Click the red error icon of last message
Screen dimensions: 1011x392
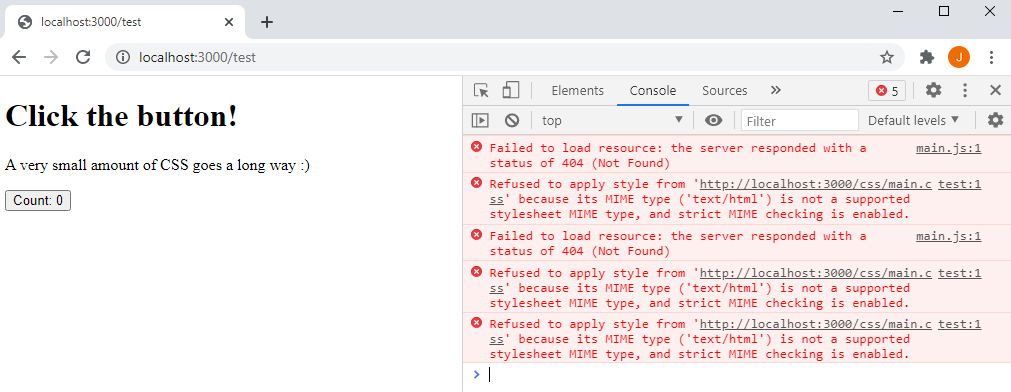[476, 323]
